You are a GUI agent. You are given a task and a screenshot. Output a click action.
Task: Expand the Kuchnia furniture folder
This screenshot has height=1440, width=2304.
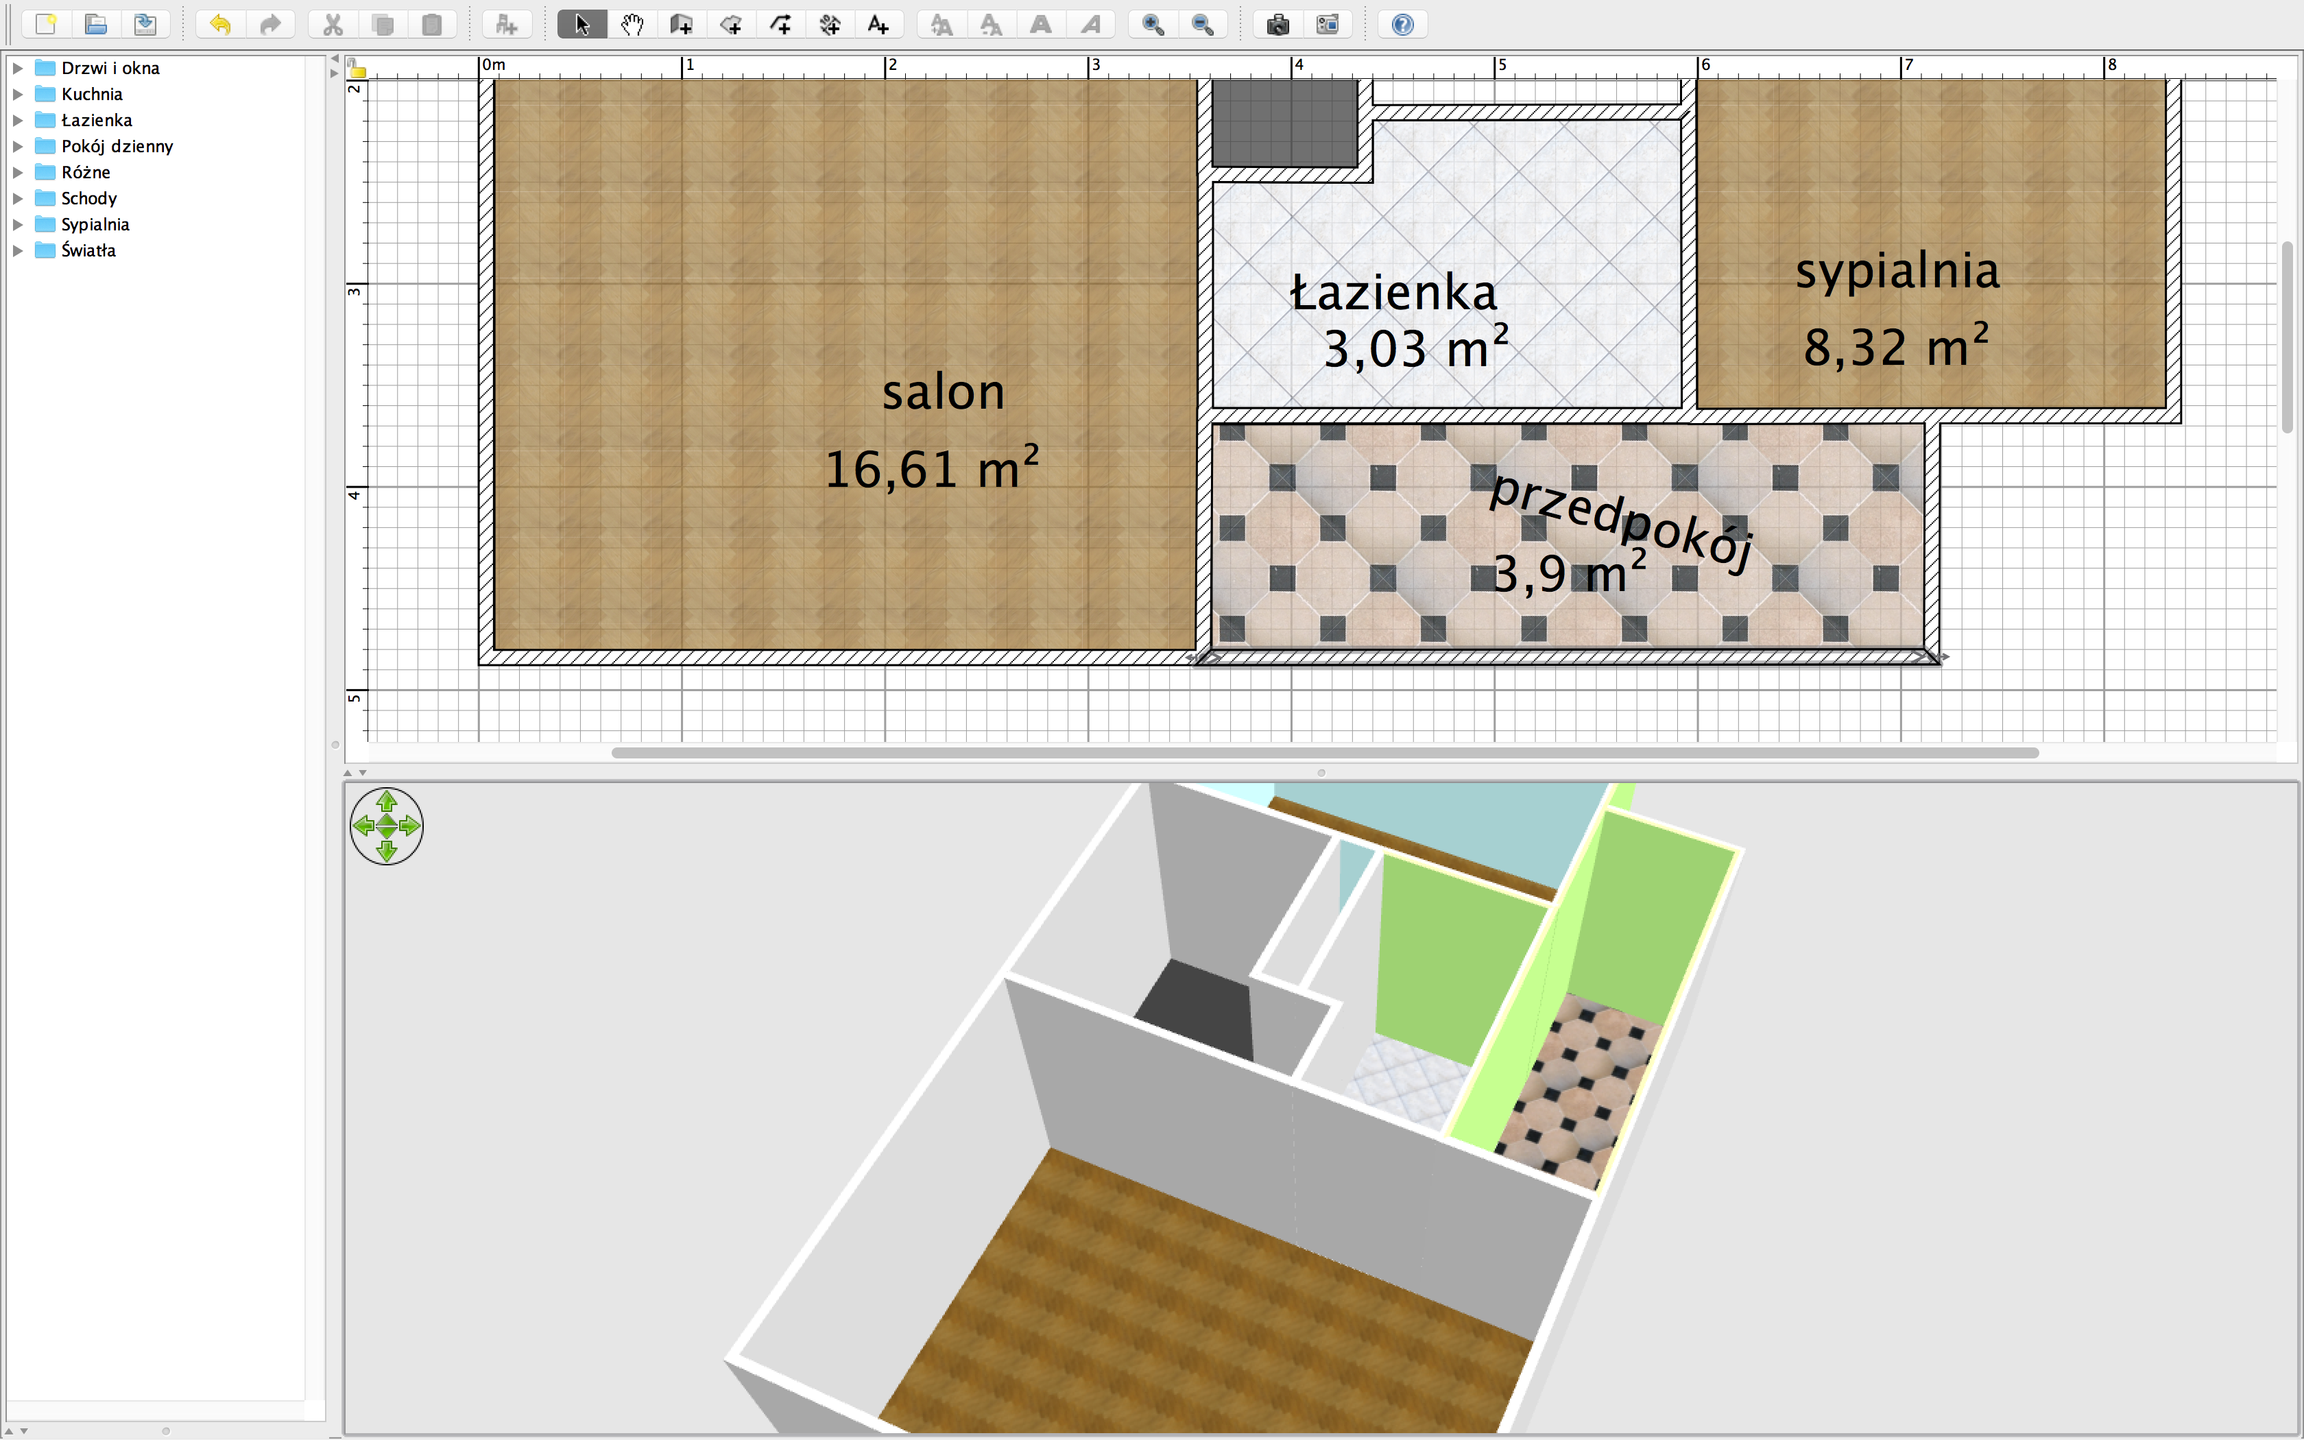click(17, 94)
